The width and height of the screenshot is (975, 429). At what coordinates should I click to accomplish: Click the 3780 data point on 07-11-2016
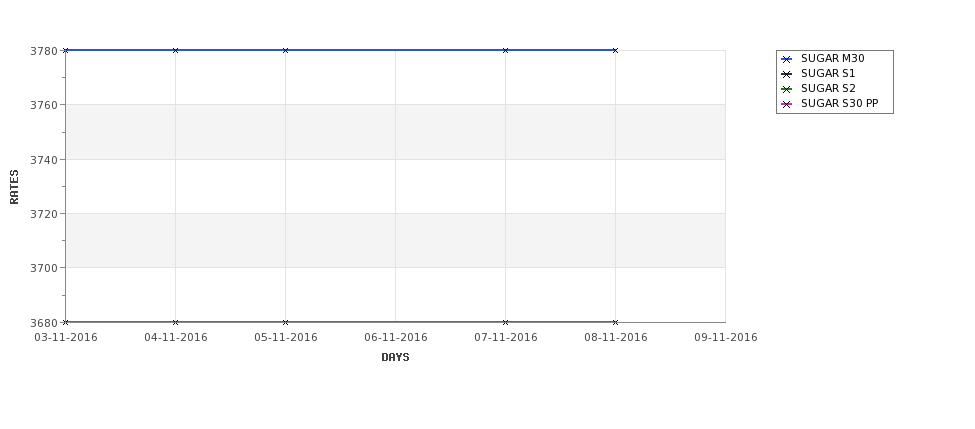(x=505, y=50)
